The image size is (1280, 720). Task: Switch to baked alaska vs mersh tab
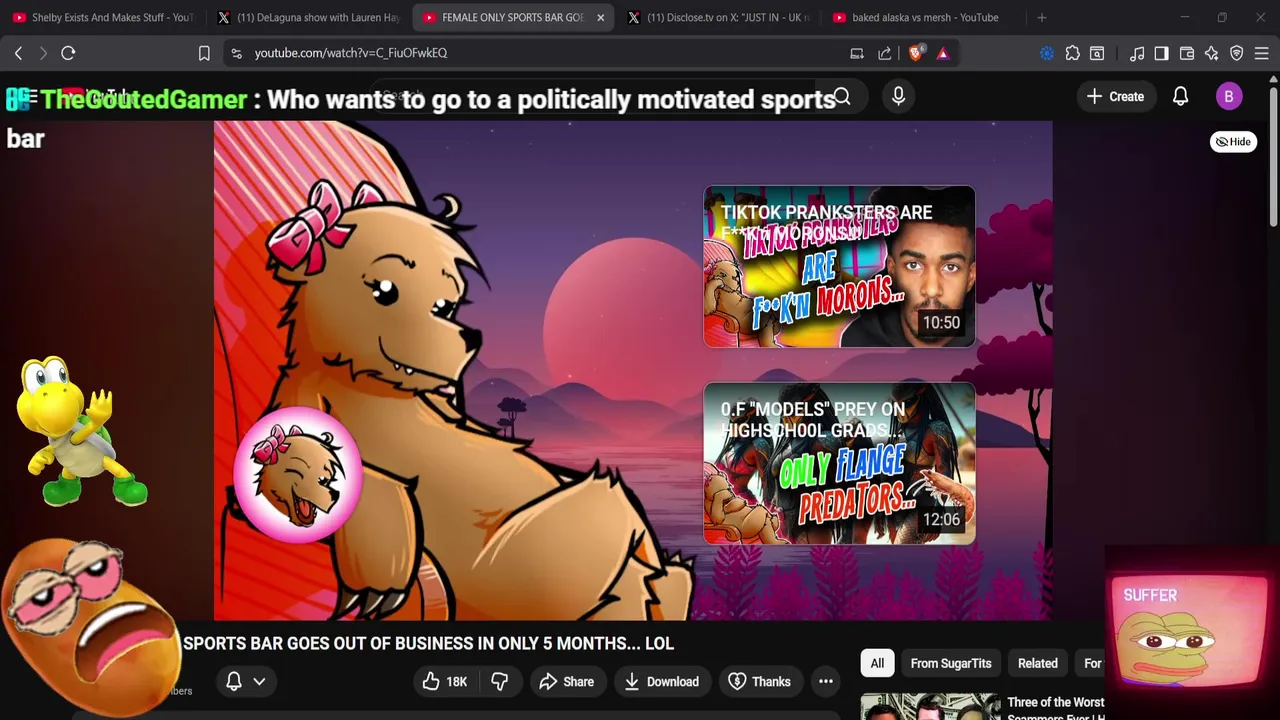click(922, 17)
